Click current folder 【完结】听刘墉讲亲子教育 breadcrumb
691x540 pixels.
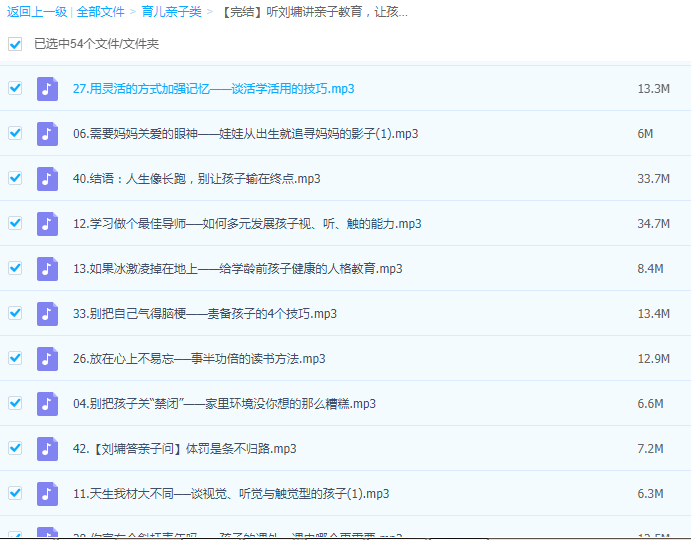[x=313, y=12]
